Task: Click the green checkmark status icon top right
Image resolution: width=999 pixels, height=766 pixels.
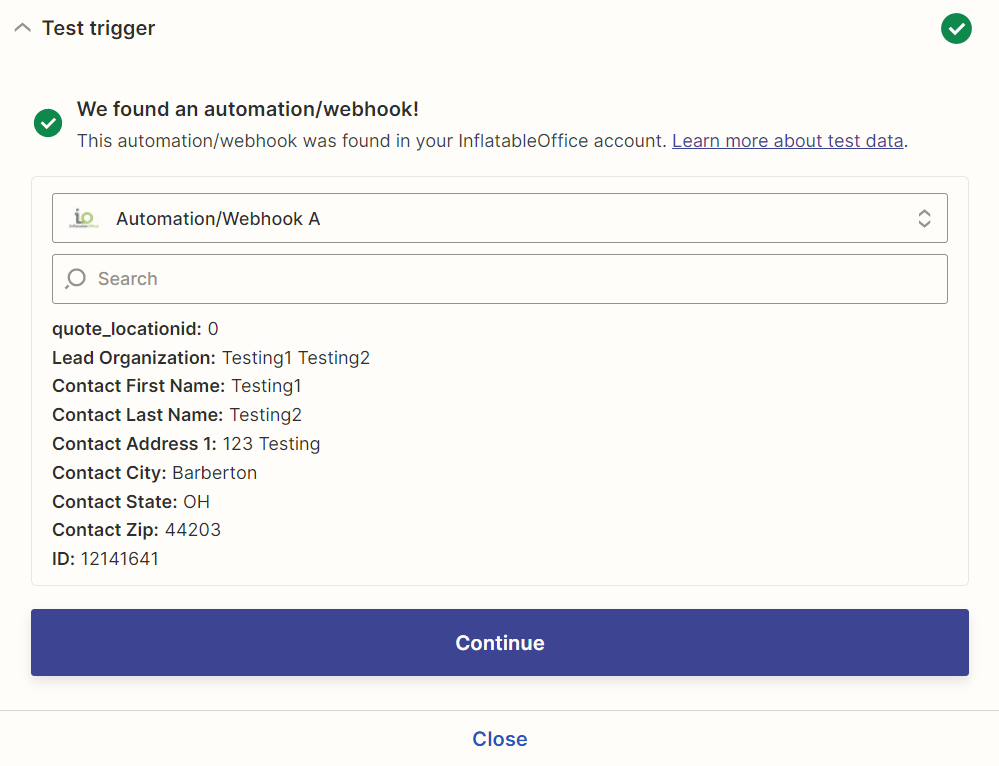Action: click(x=956, y=29)
